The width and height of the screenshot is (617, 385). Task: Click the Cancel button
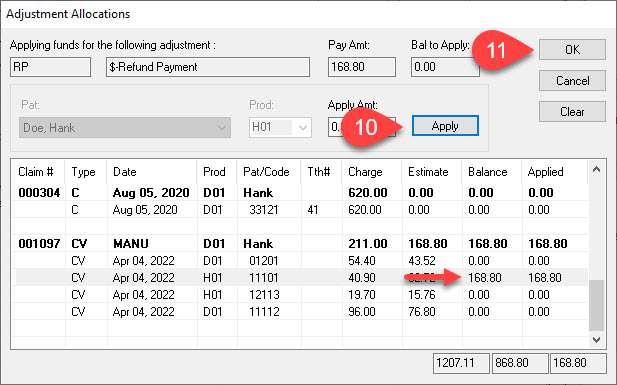point(572,81)
